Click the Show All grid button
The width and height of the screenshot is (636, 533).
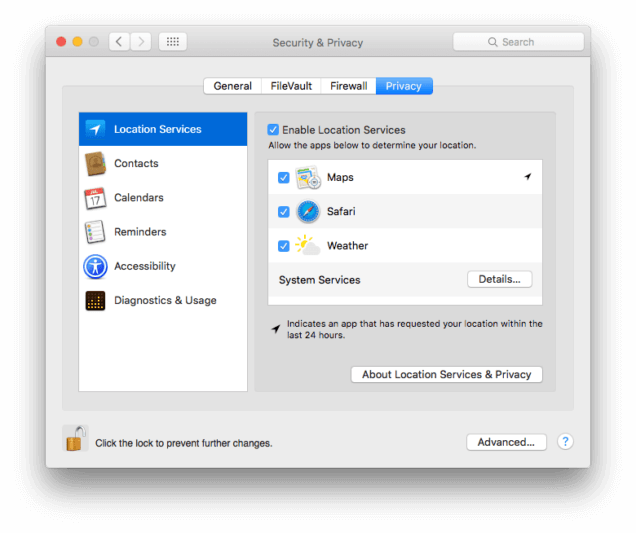click(172, 41)
